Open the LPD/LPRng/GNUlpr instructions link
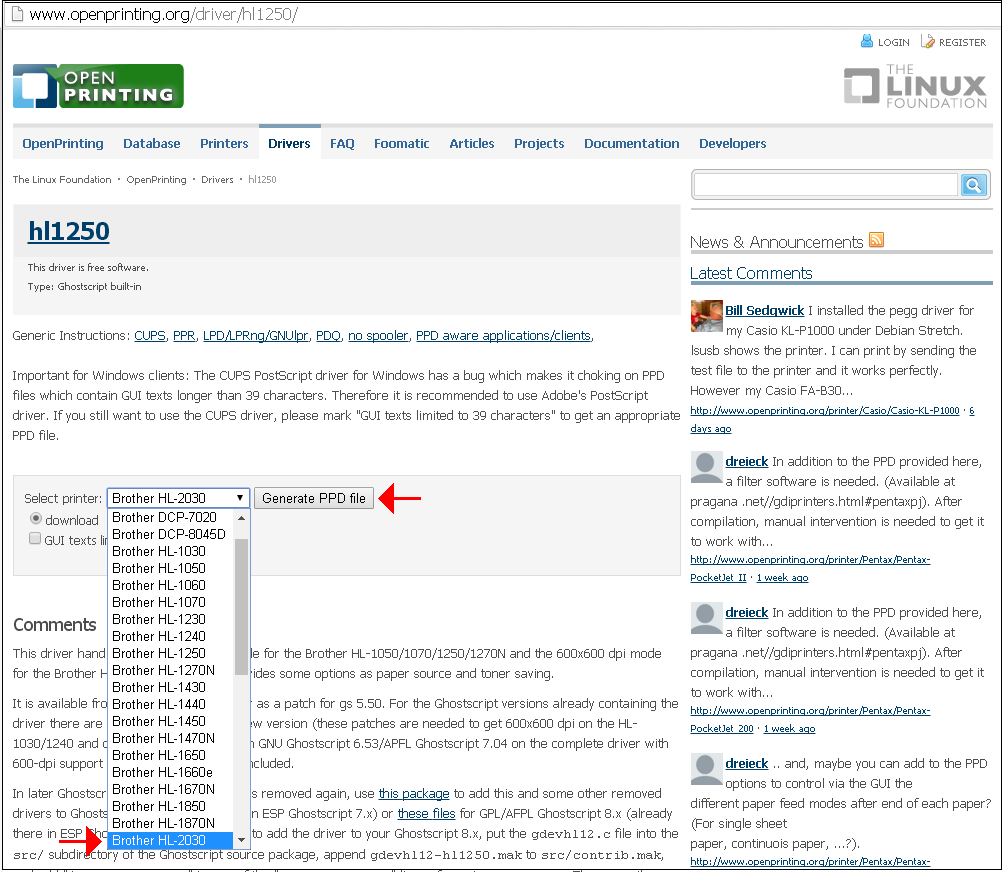This screenshot has width=1002, height=872. coord(256,335)
